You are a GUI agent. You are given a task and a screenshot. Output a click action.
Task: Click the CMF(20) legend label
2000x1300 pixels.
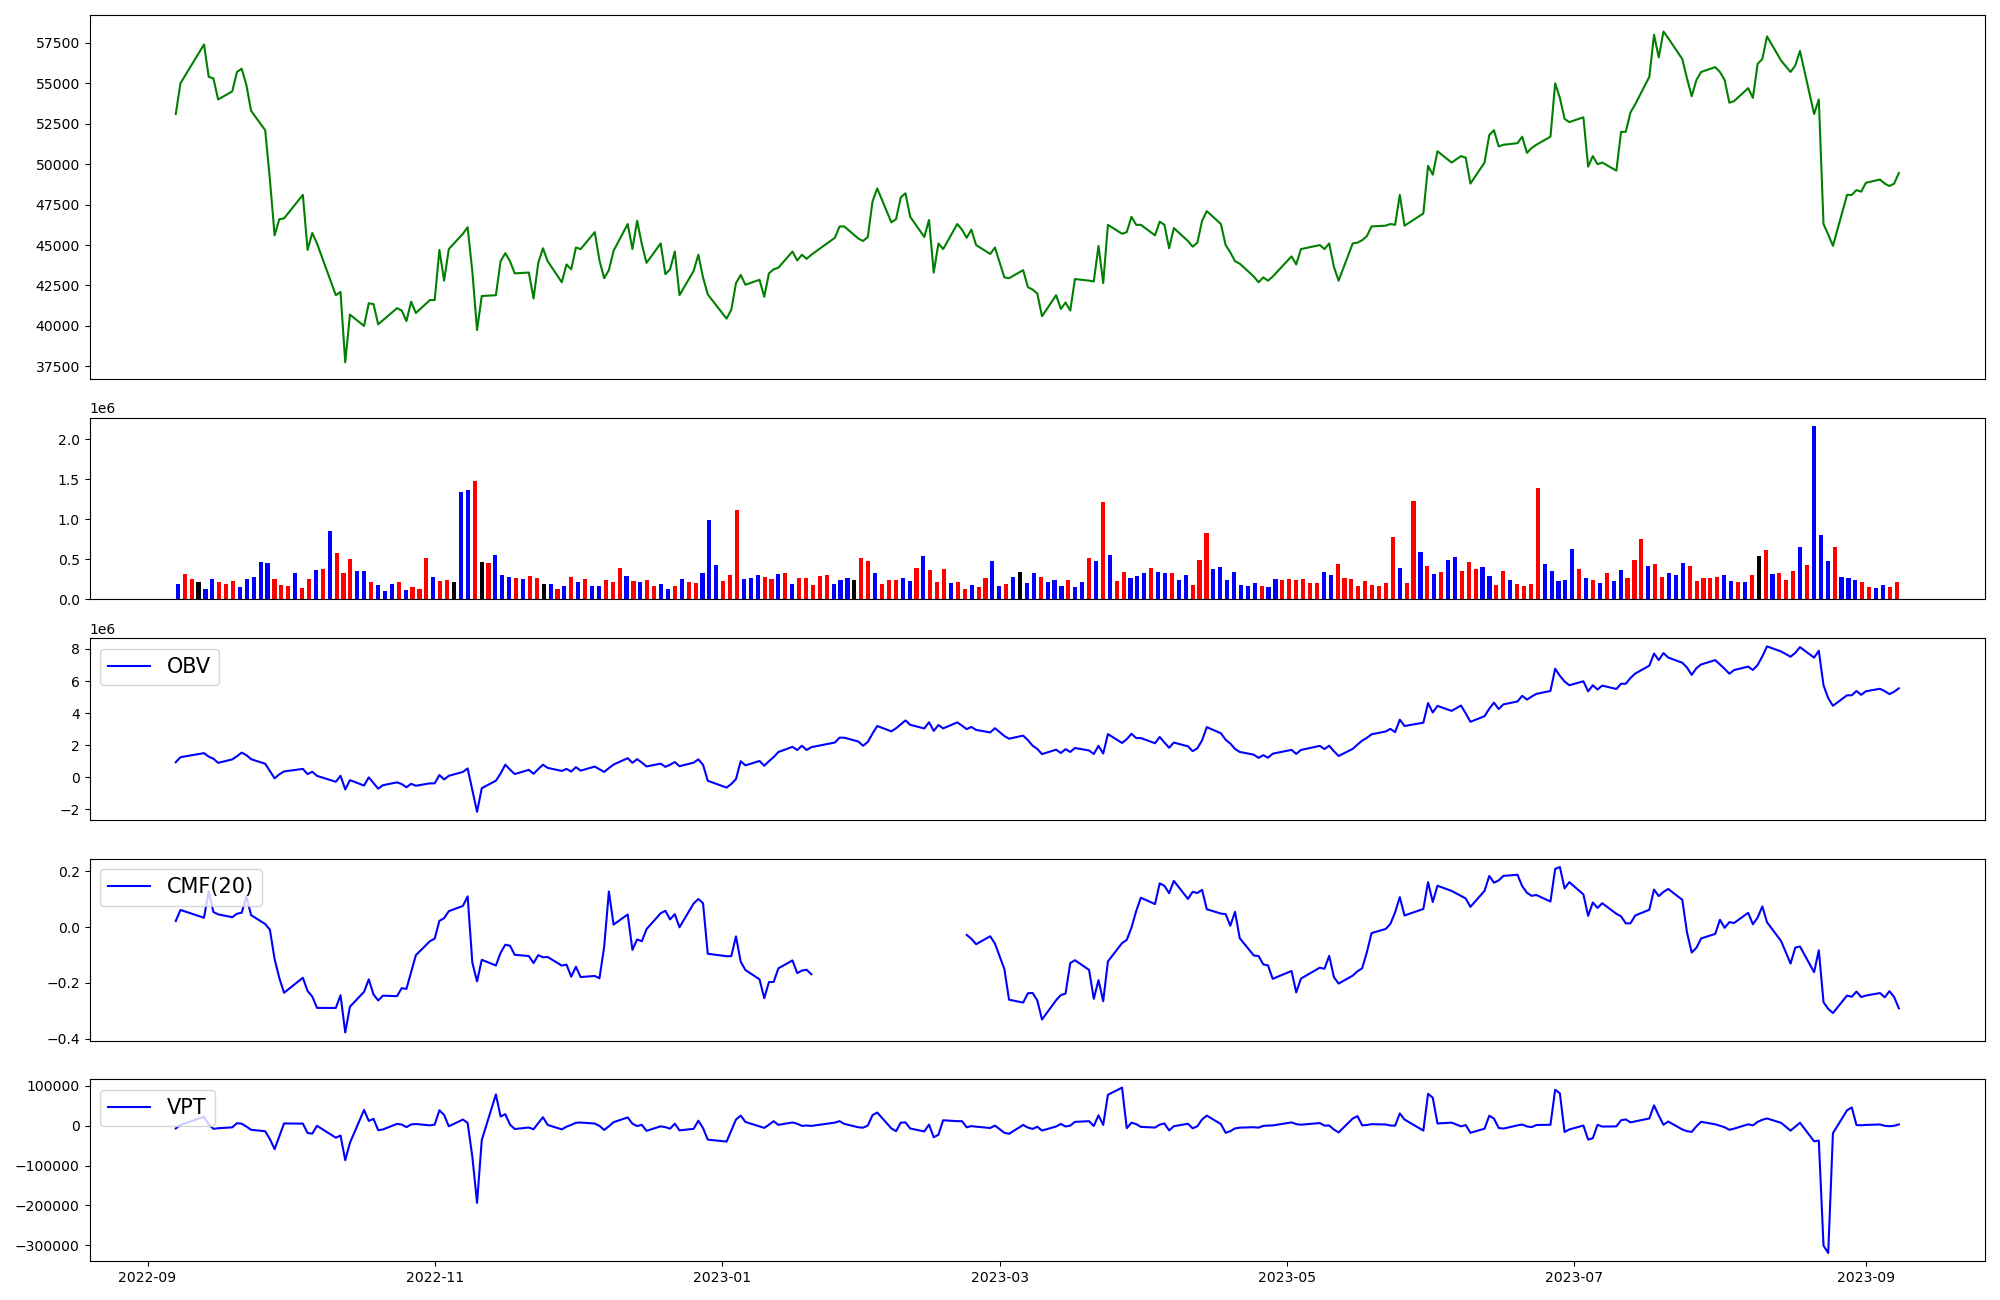209,886
